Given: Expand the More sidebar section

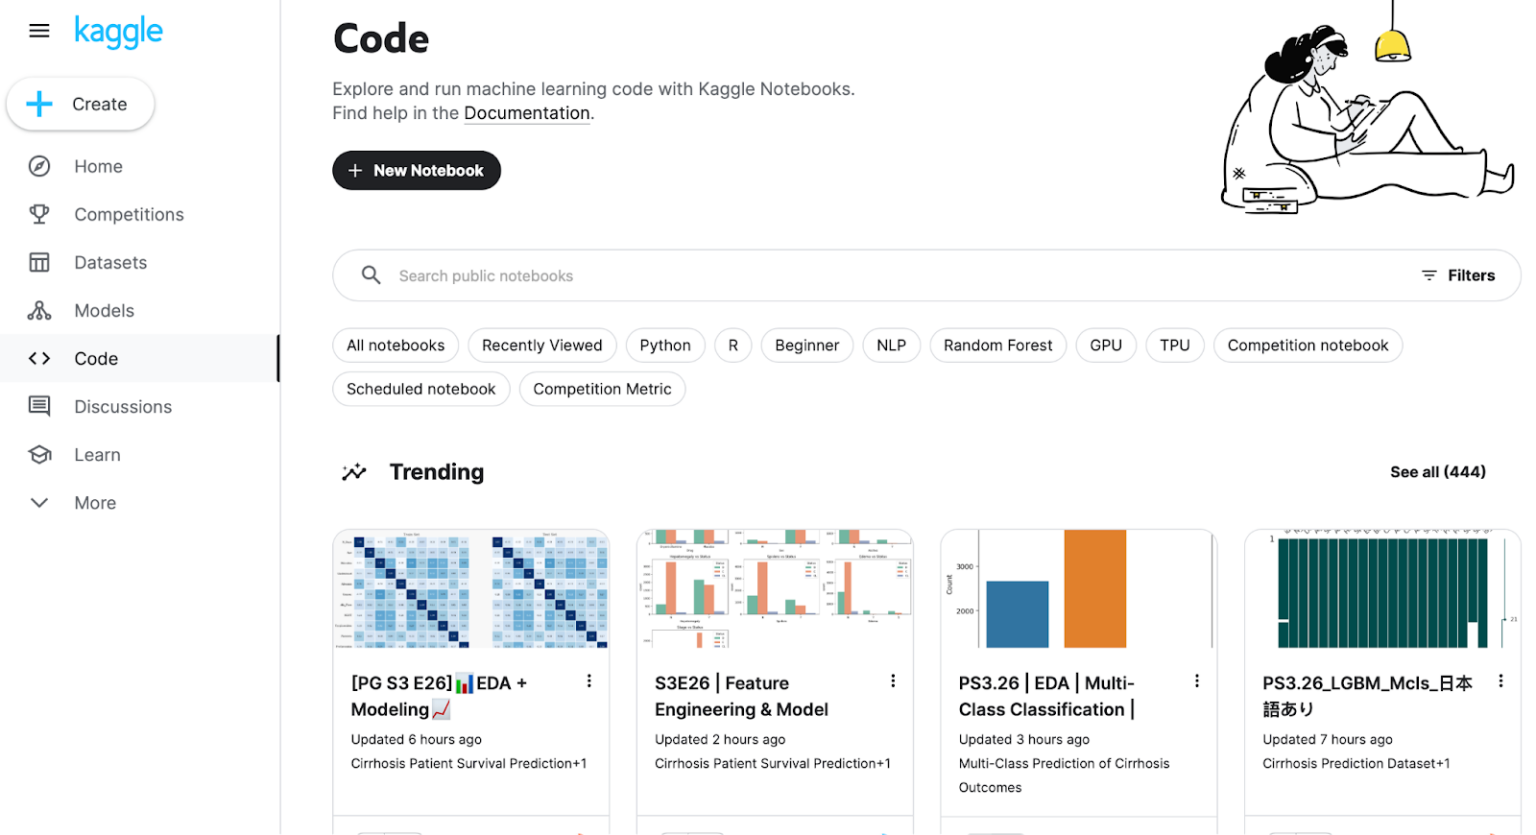Looking at the screenshot, I should (38, 502).
